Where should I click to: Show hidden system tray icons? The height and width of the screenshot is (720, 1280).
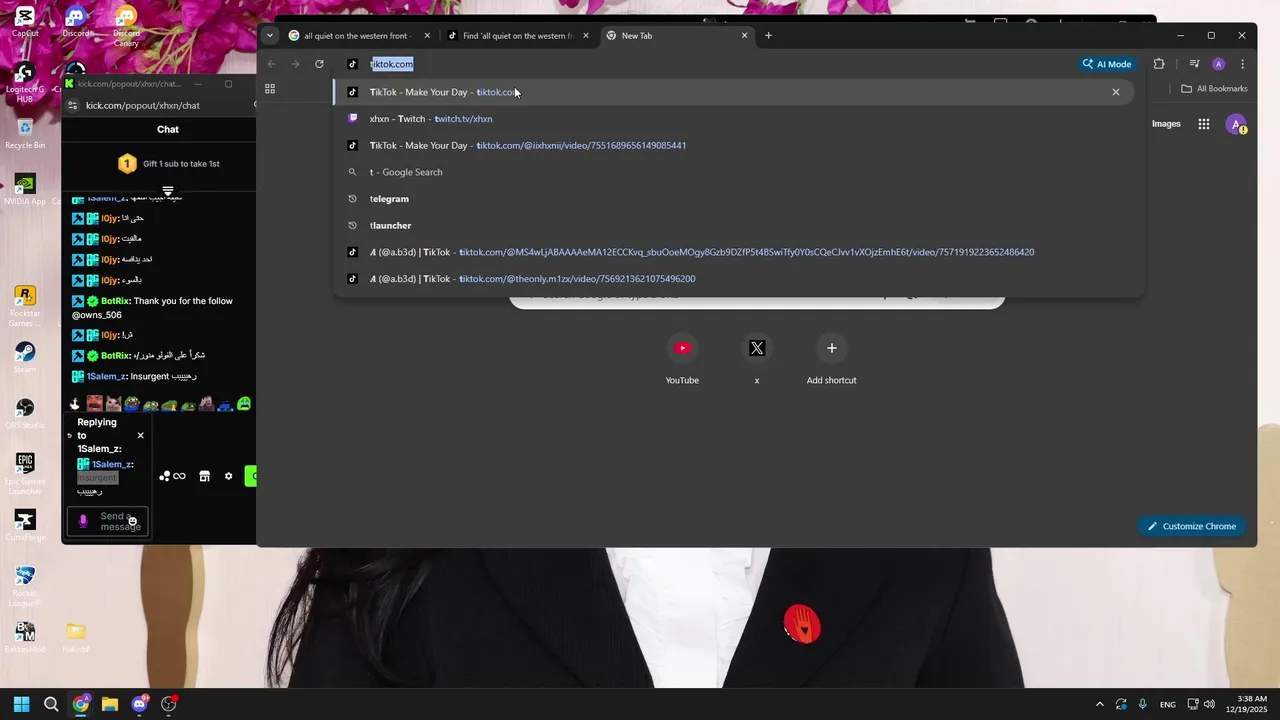point(1100,704)
